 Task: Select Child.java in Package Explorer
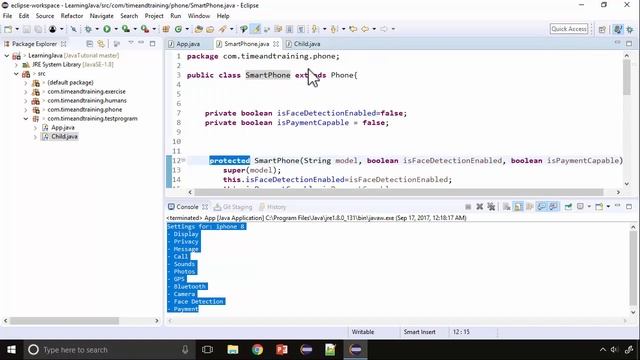(x=64, y=137)
